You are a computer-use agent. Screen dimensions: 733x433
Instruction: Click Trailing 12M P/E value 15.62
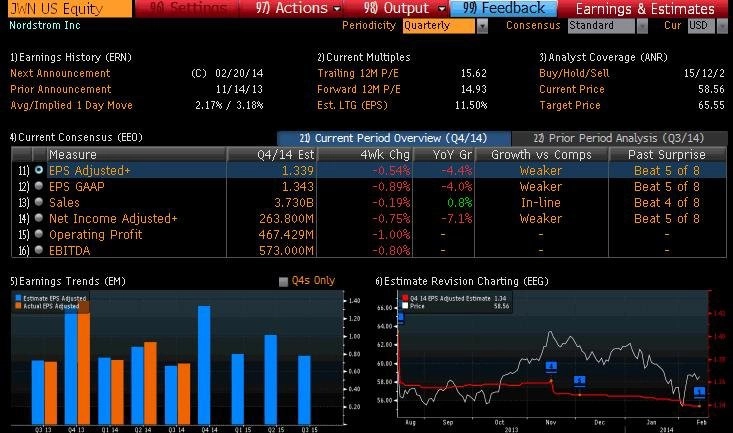pos(474,73)
